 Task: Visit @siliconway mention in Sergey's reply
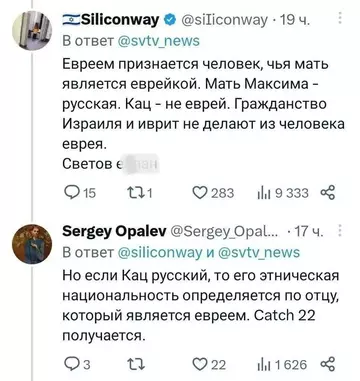[x=160, y=253]
